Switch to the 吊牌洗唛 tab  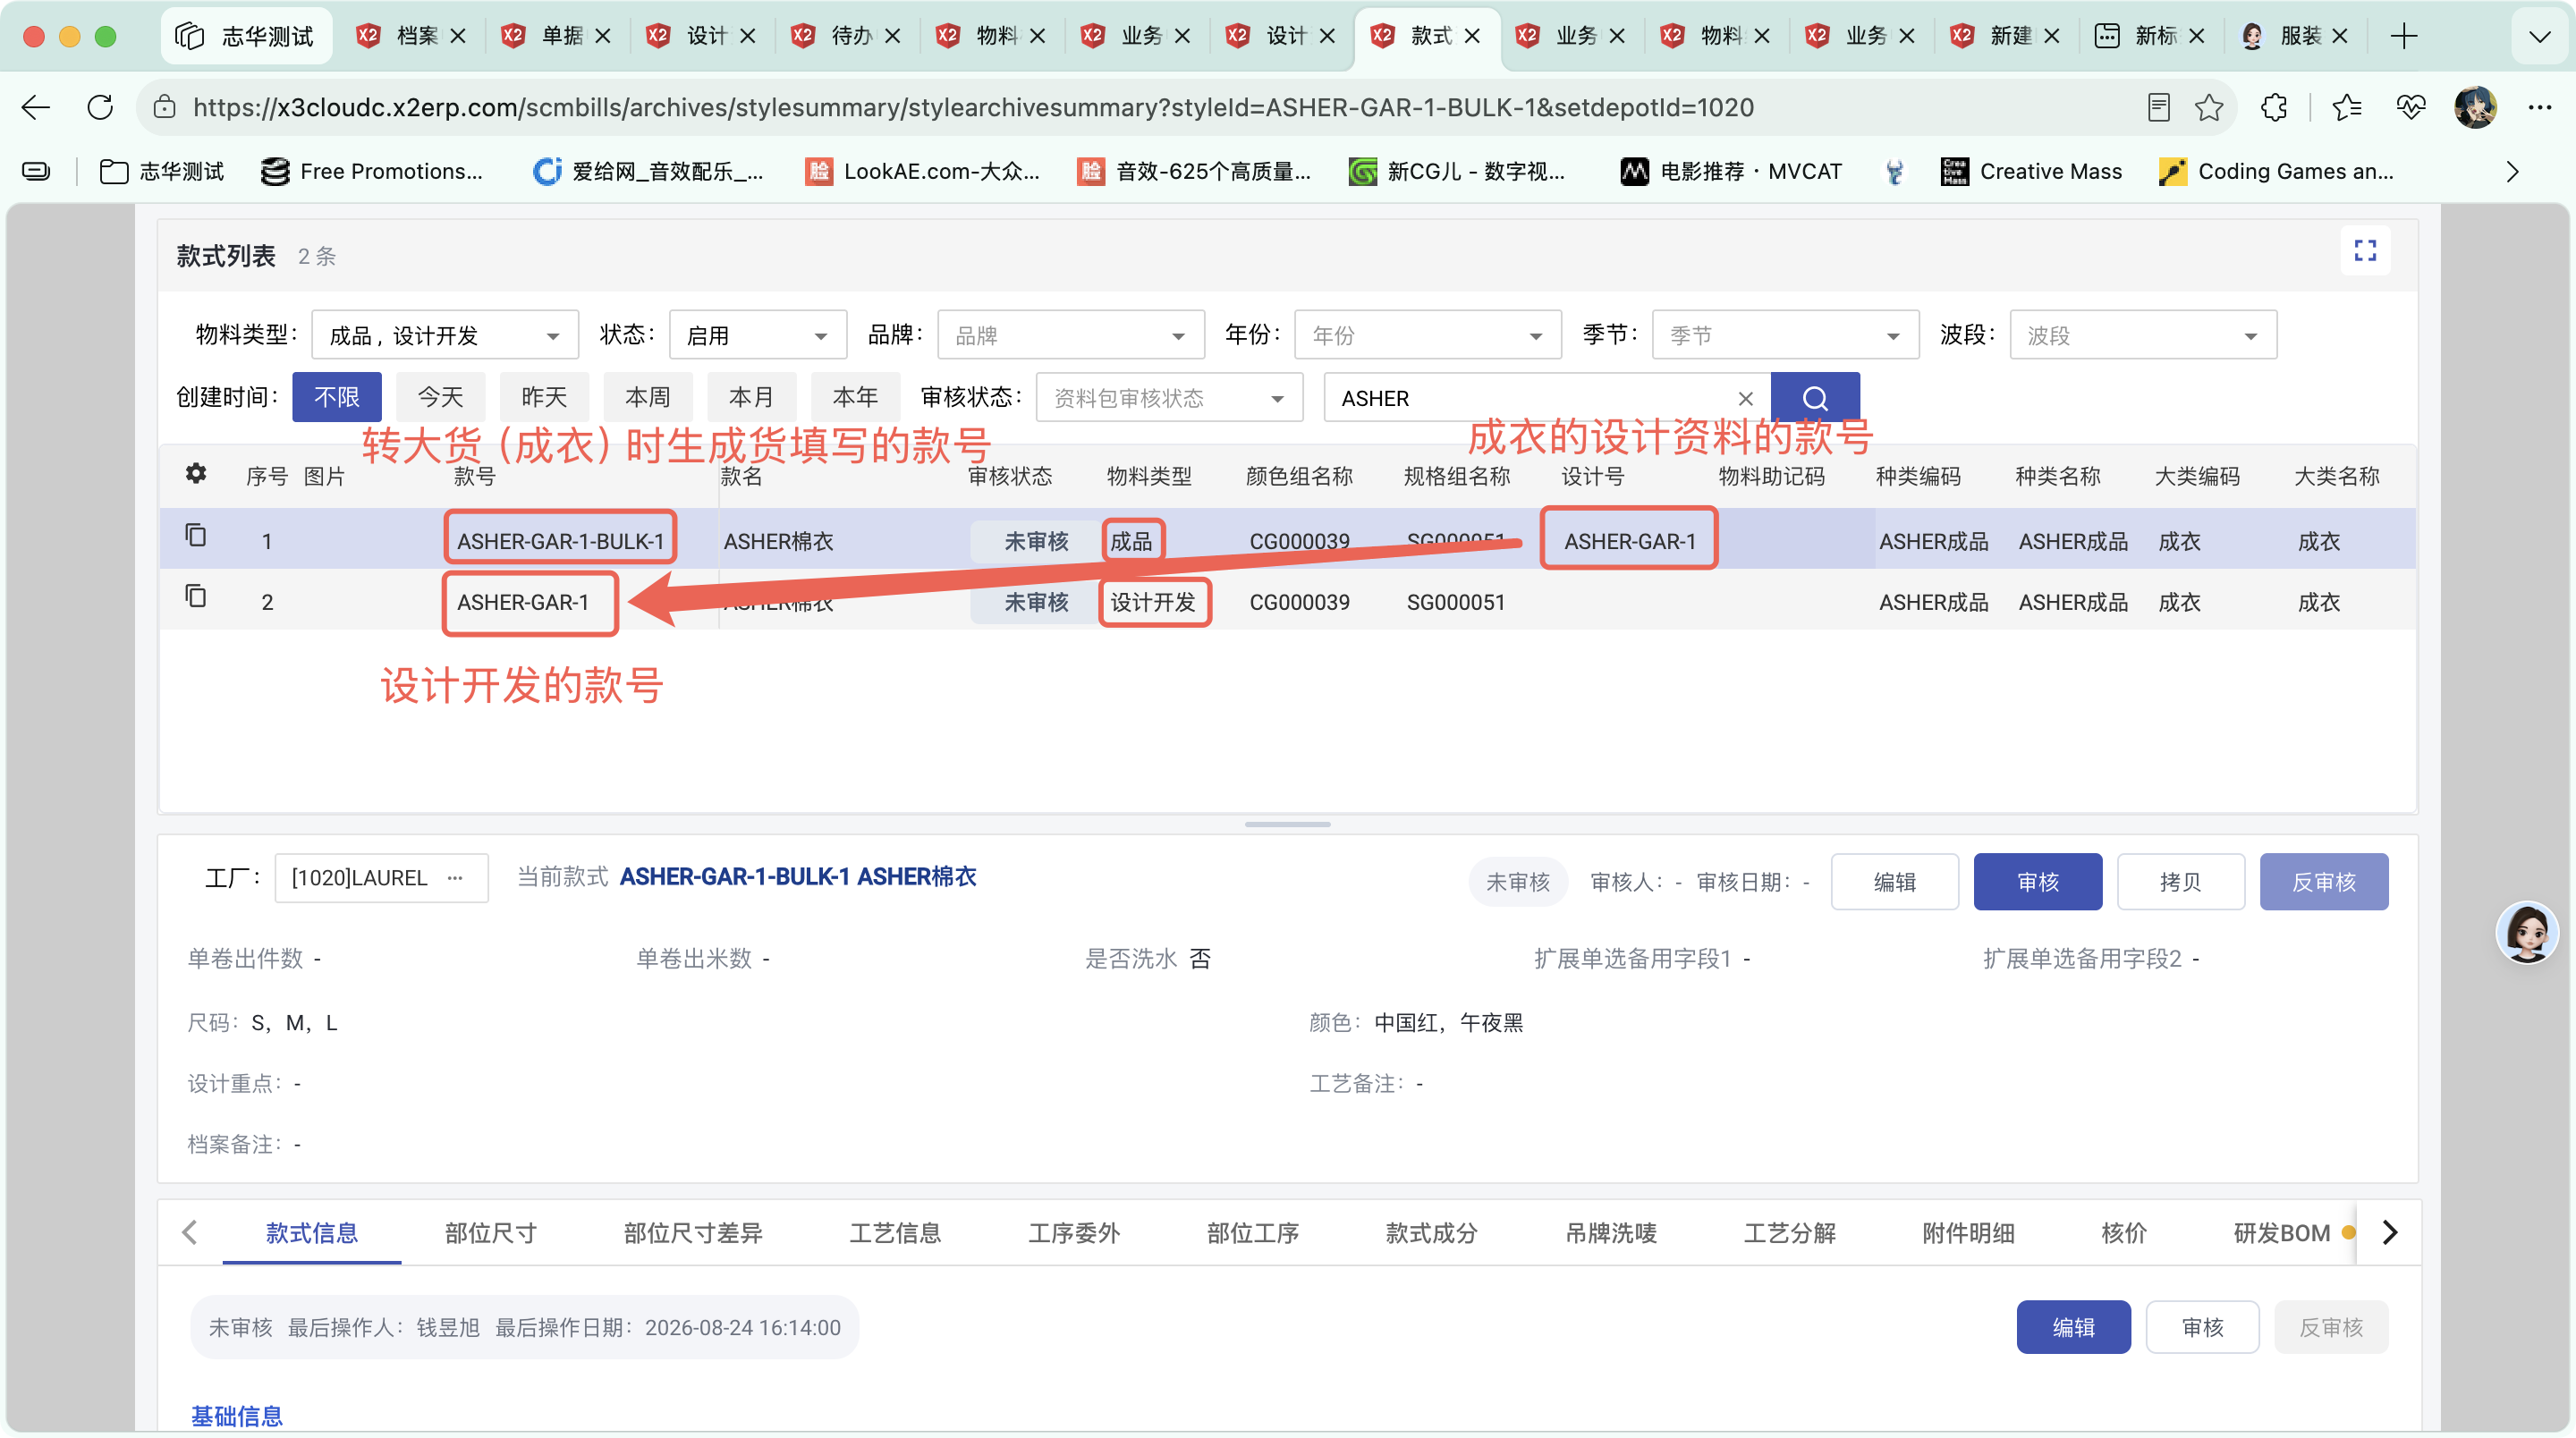(1611, 1233)
